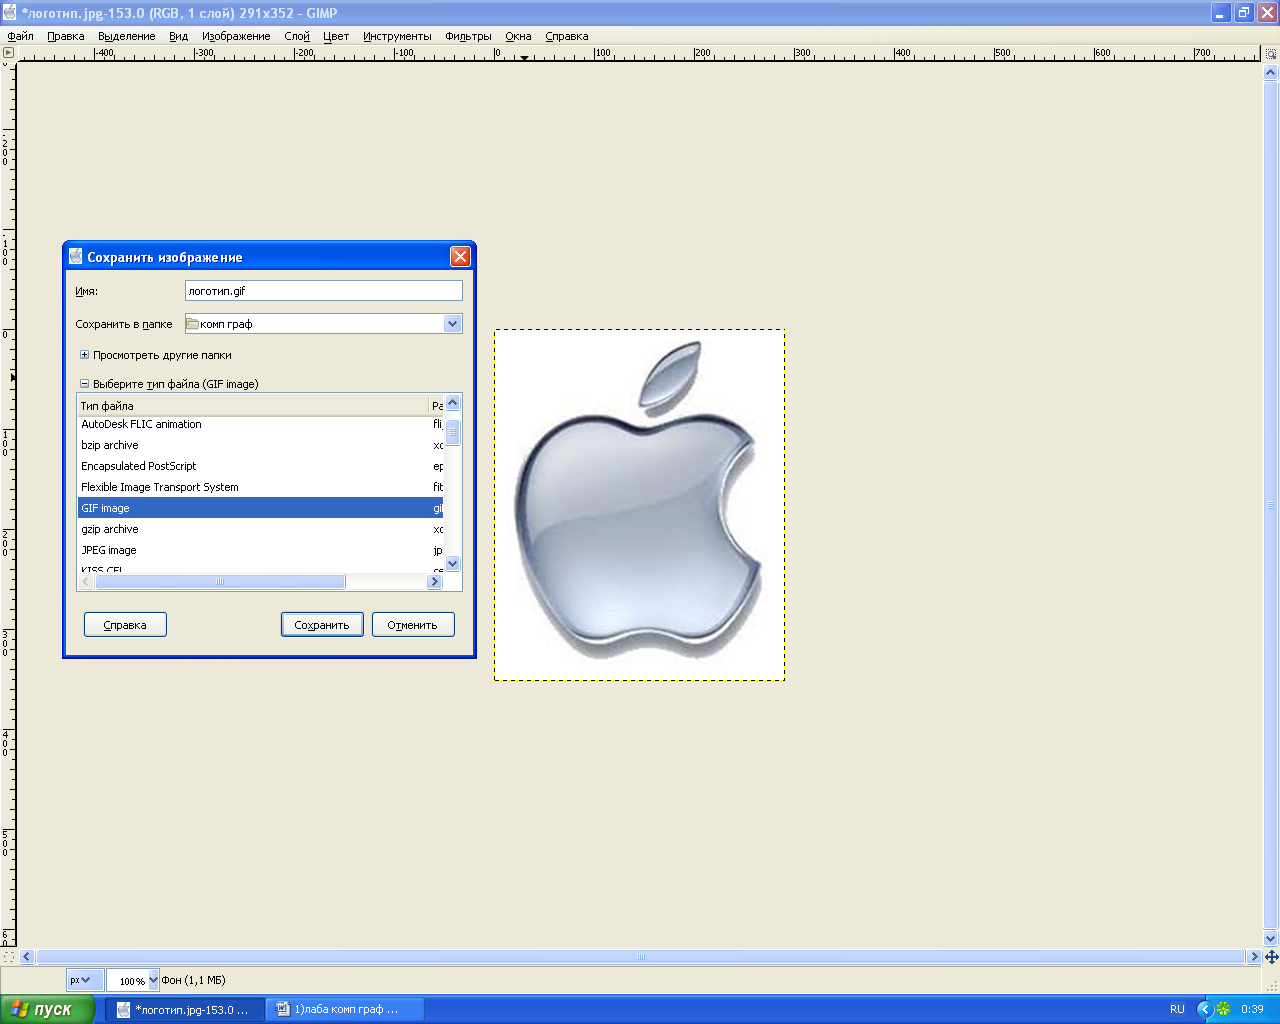Screen dimensions: 1280x1024
Task: Switch to логотип.jpg-153.0 taskbar item
Action: point(185,1009)
